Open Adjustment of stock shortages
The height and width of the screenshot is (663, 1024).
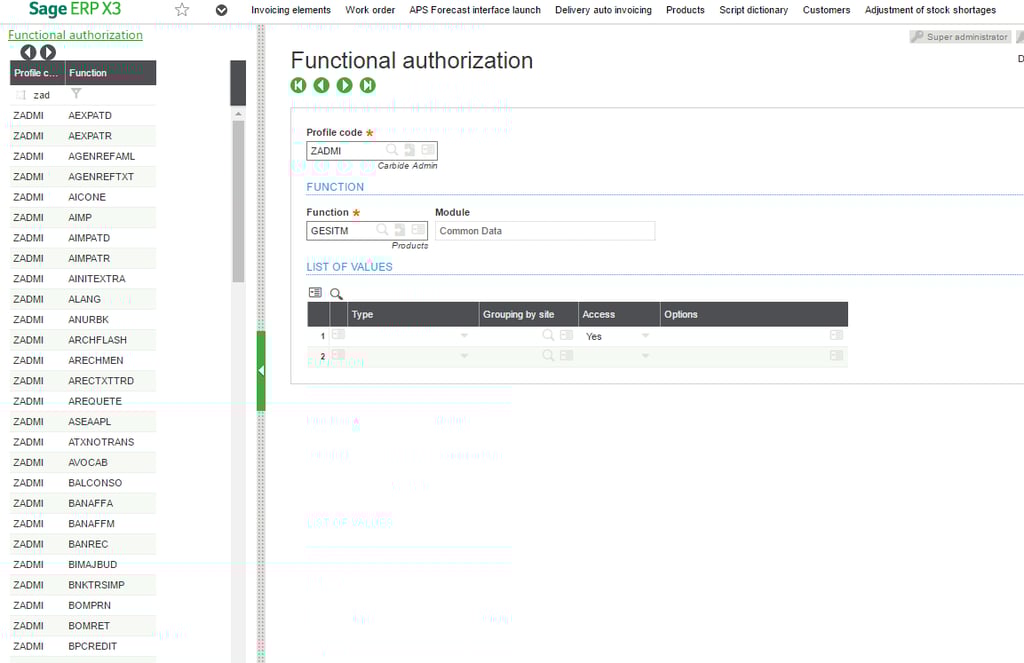(x=930, y=10)
